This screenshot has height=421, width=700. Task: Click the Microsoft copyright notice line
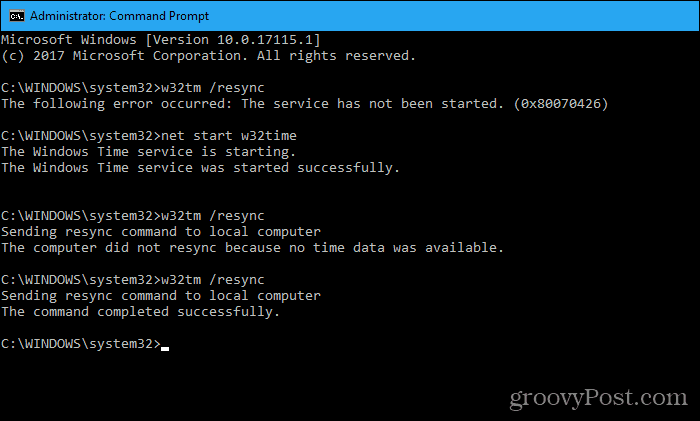pos(208,56)
